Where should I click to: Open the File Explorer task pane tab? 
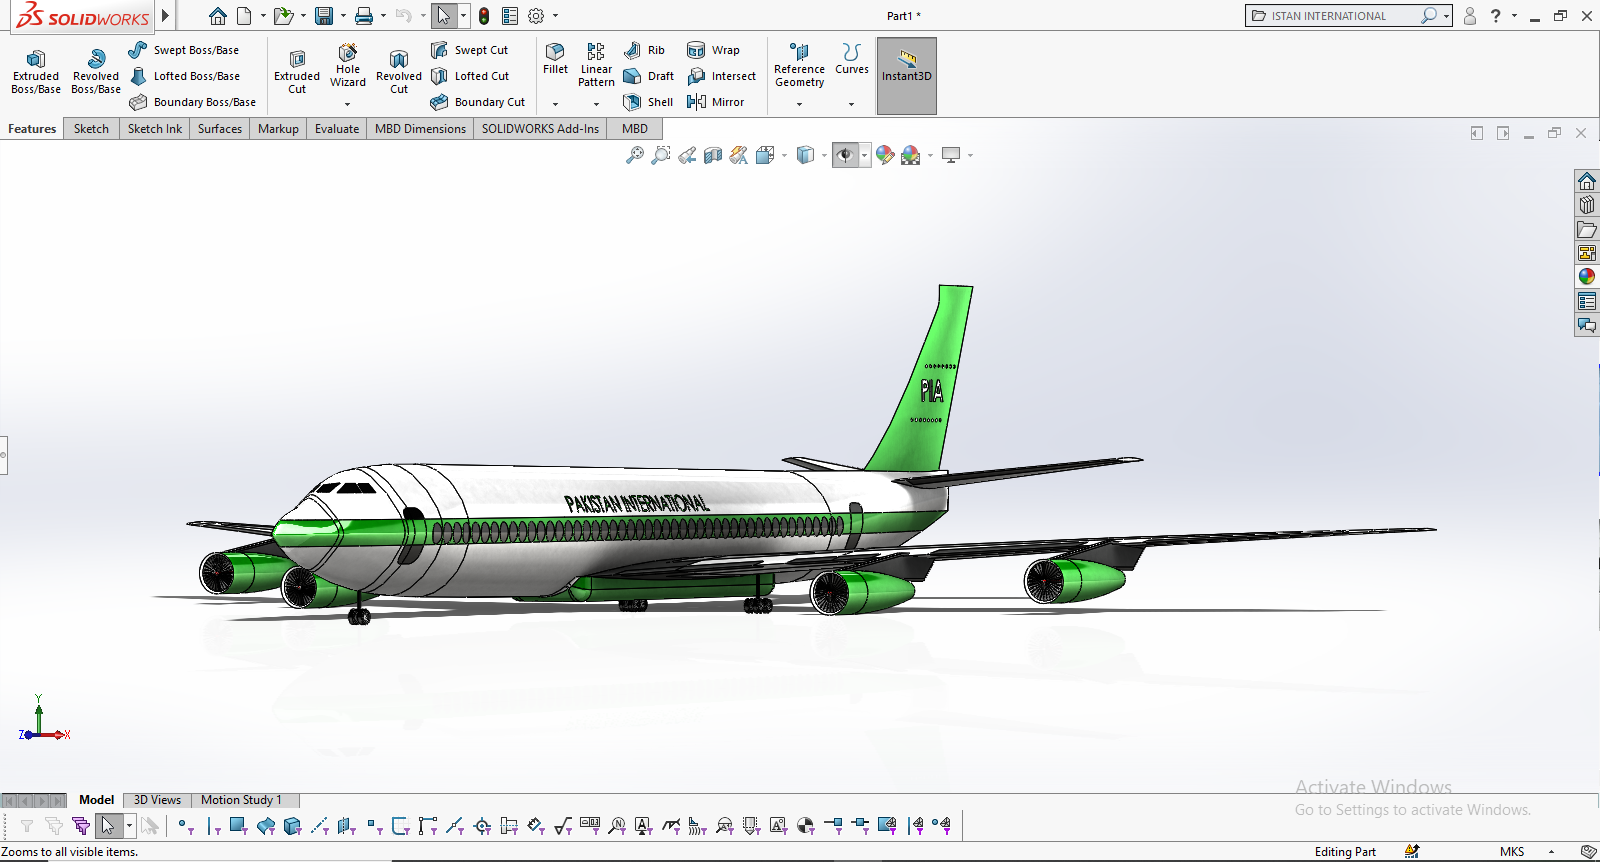click(x=1587, y=229)
